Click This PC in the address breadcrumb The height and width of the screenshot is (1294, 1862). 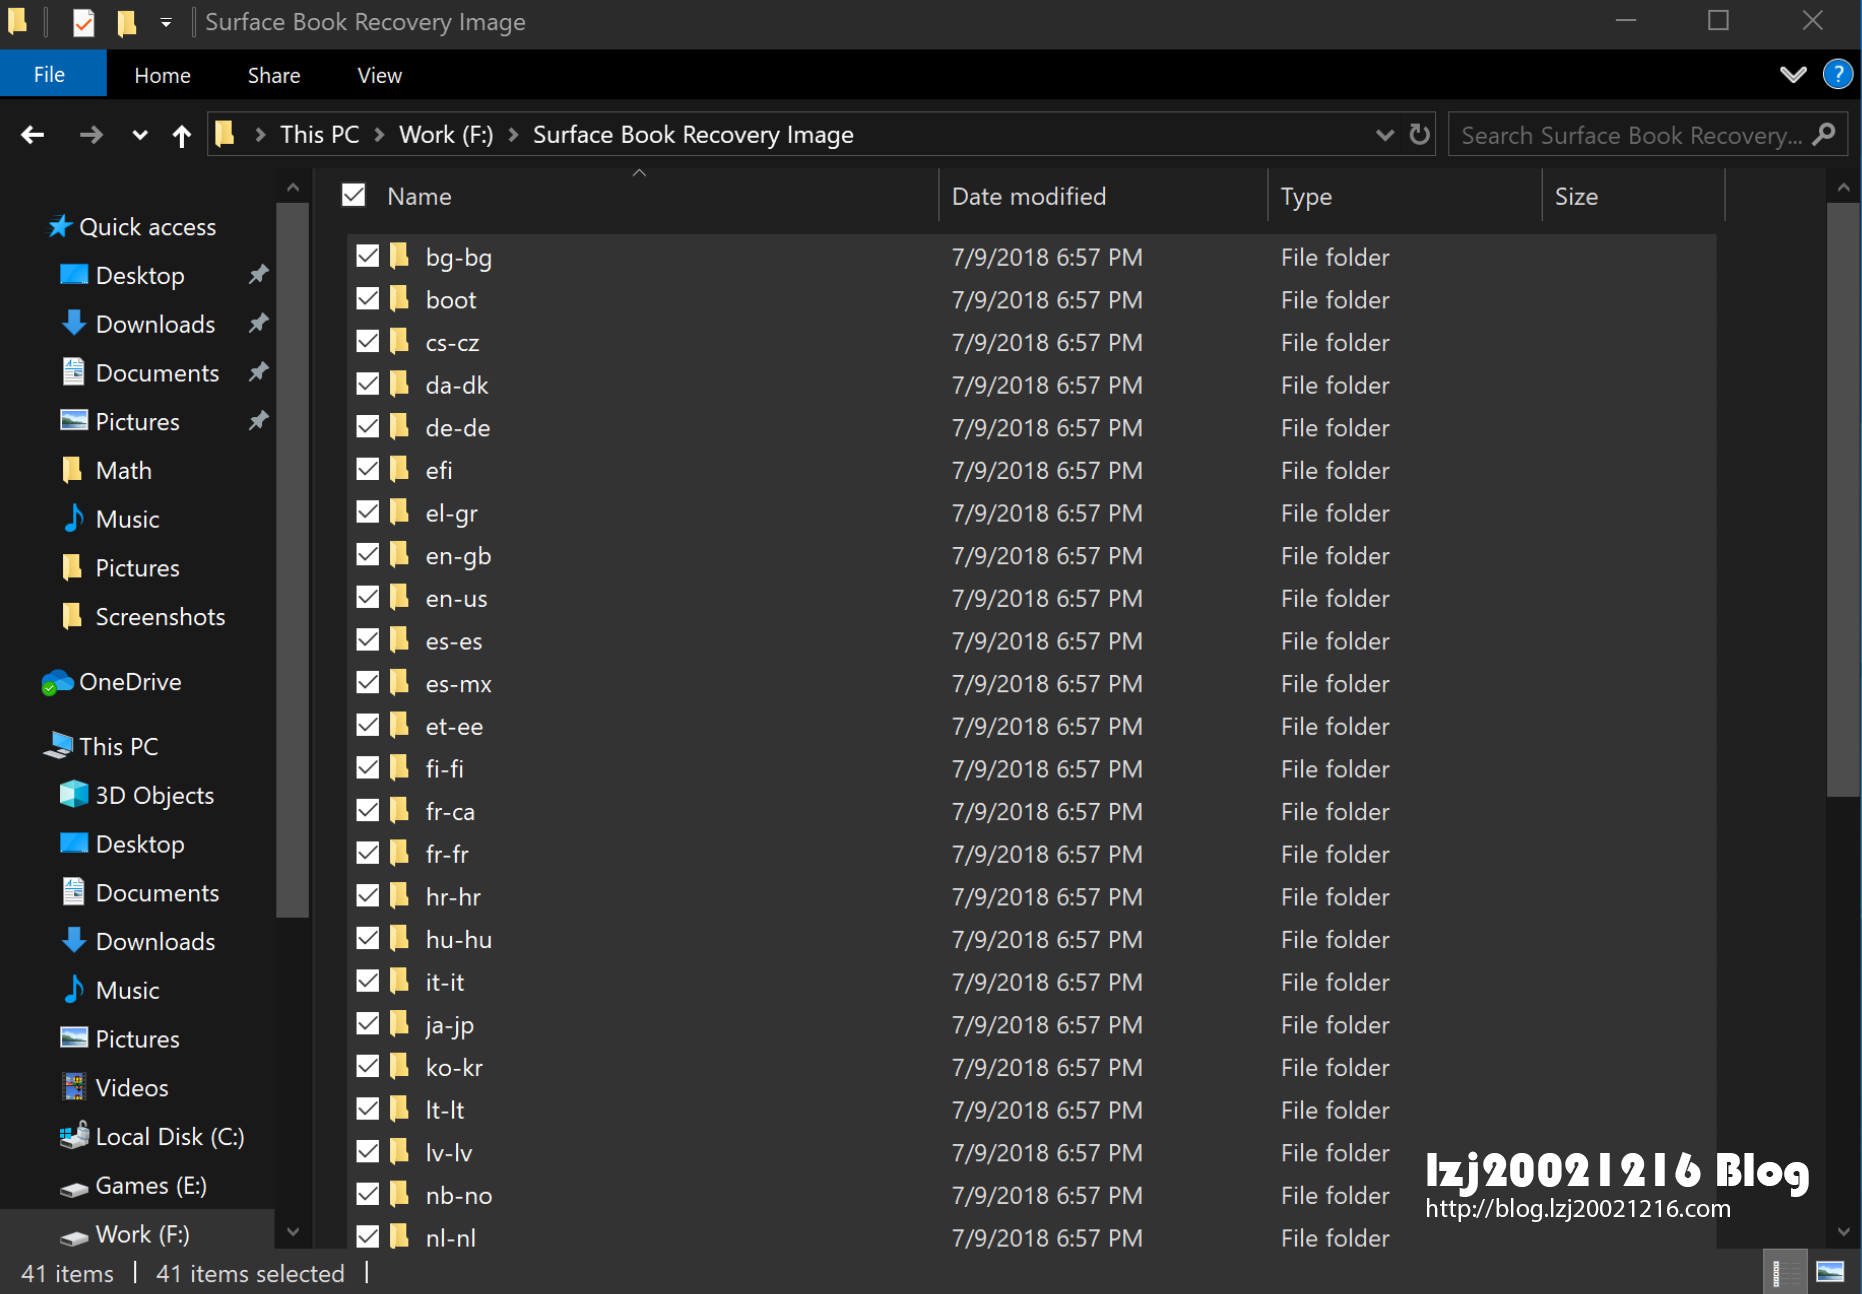click(x=319, y=135)
